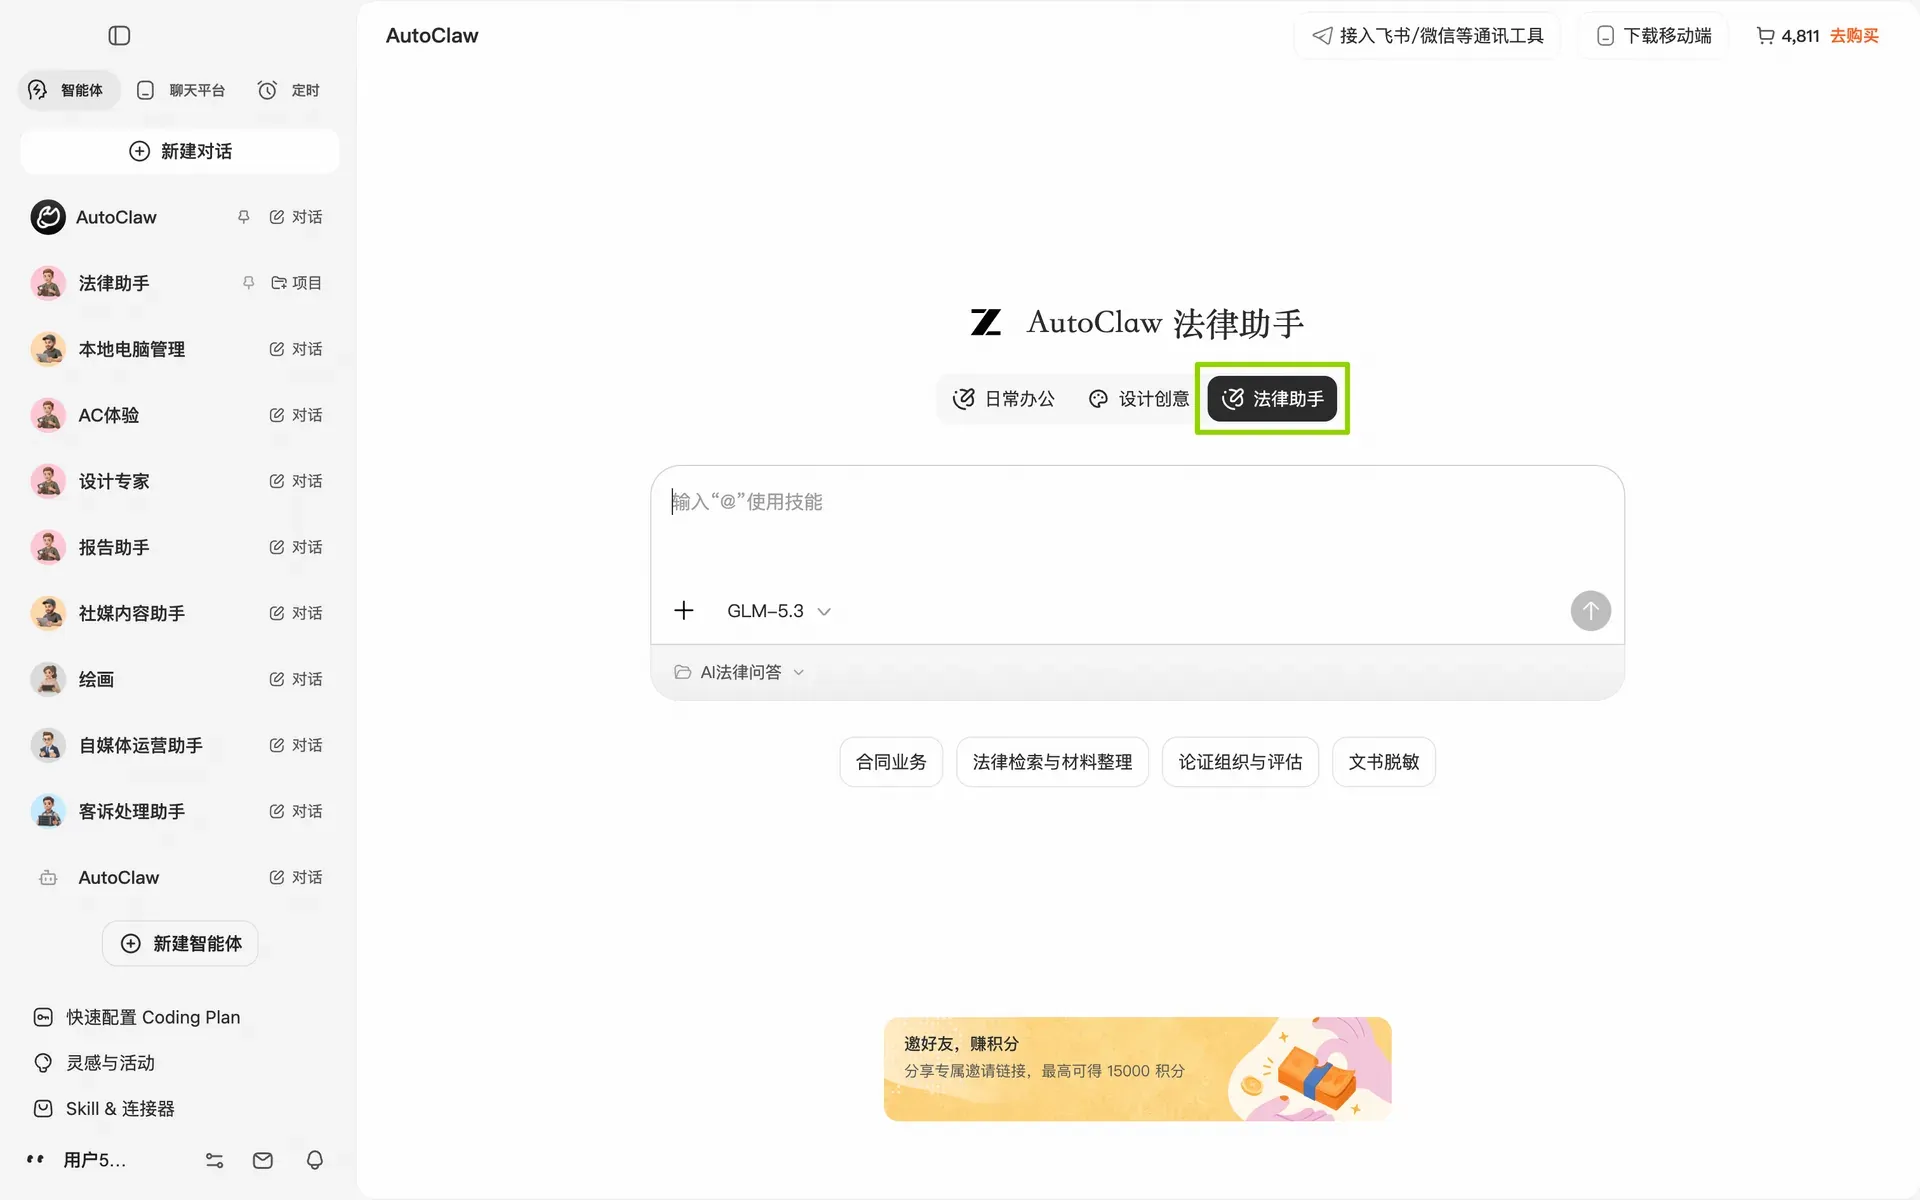
Task: Click 接入飞书/微信等通讯工具 button
Action: click(1427, 36)
